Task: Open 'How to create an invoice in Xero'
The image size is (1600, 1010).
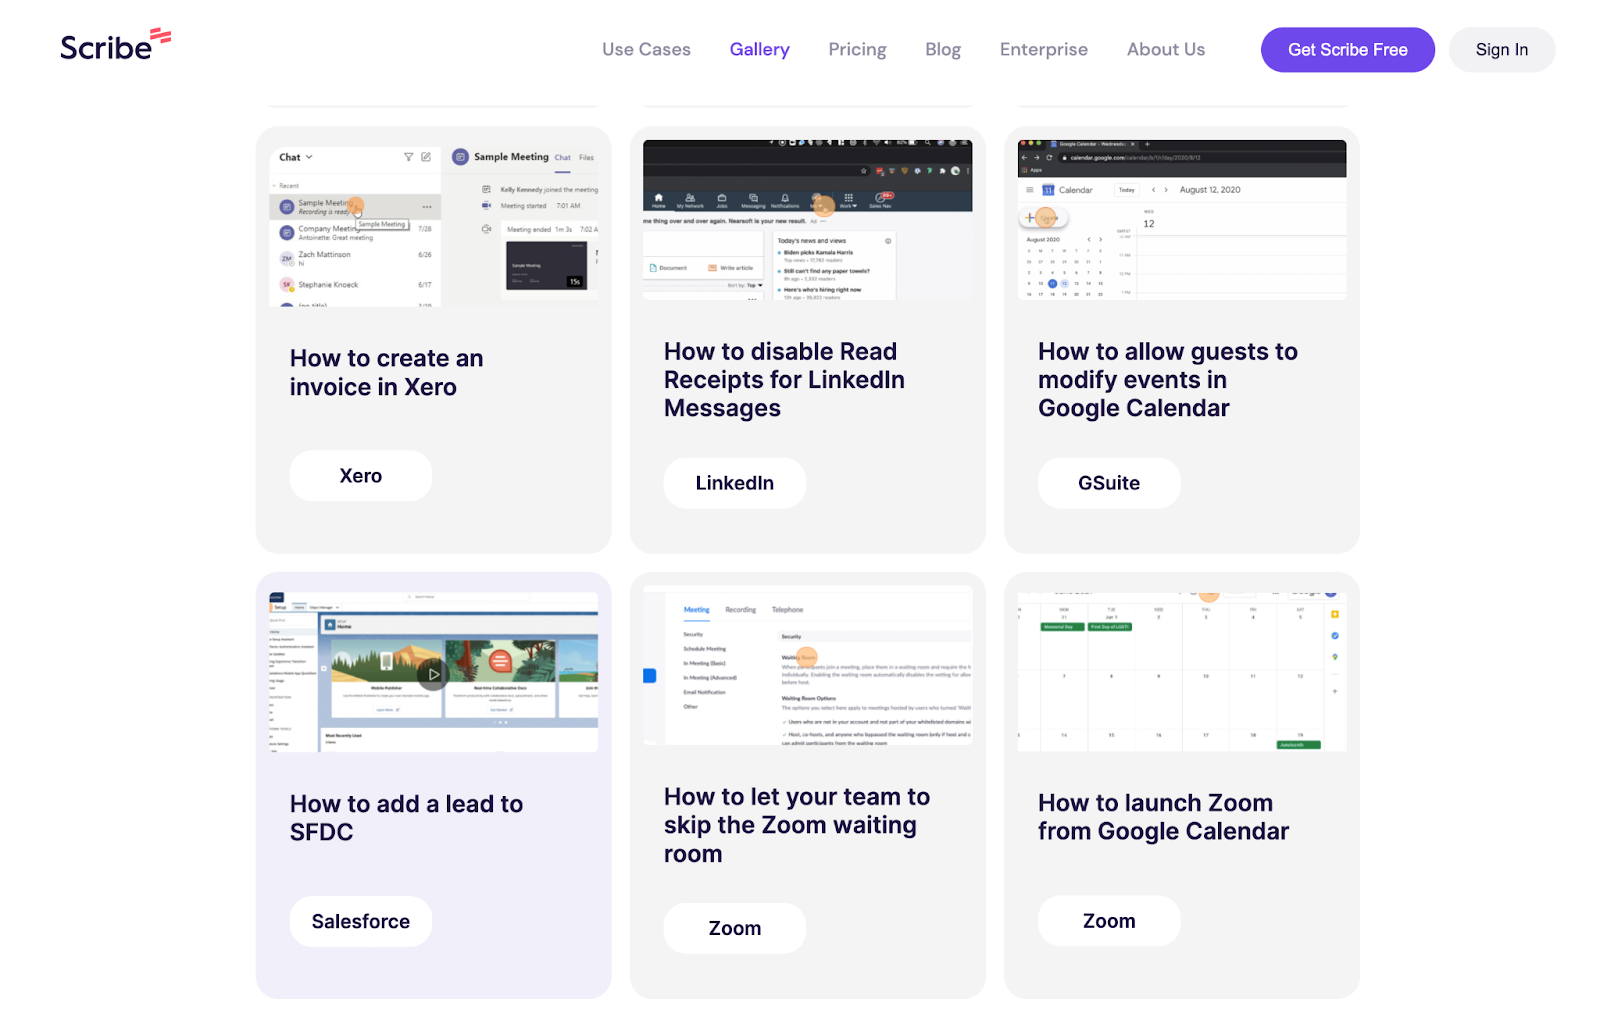Action: coord(387,372)
